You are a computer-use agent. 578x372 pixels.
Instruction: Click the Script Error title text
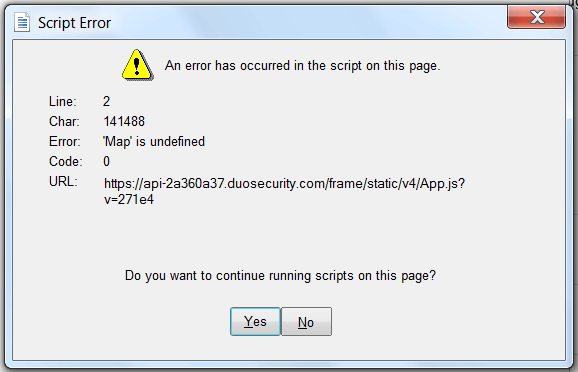point(74,23)
